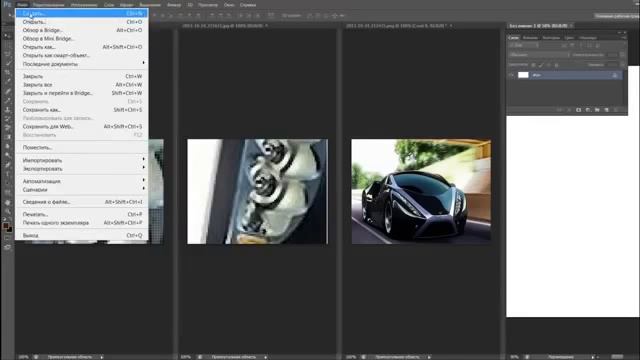Select the Path Selection tool
Viewport: 640px width, 360px height.
7,184
